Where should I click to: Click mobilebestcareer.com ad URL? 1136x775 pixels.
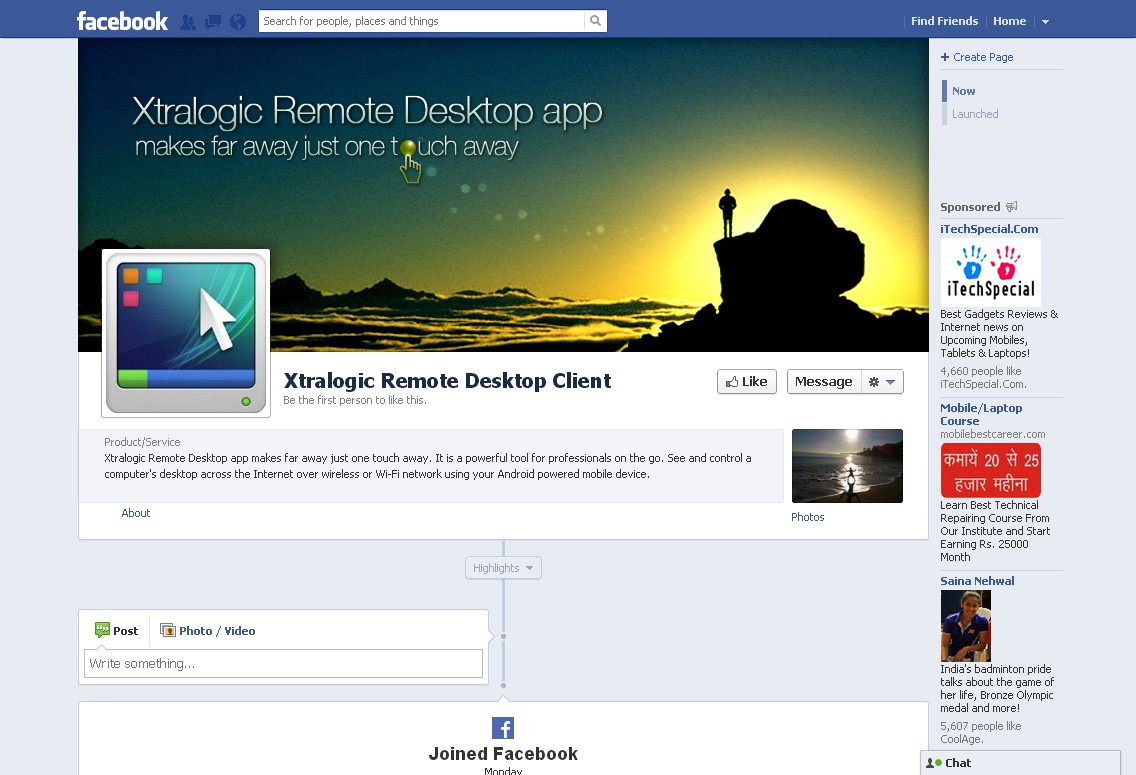(x=993, y=435)
